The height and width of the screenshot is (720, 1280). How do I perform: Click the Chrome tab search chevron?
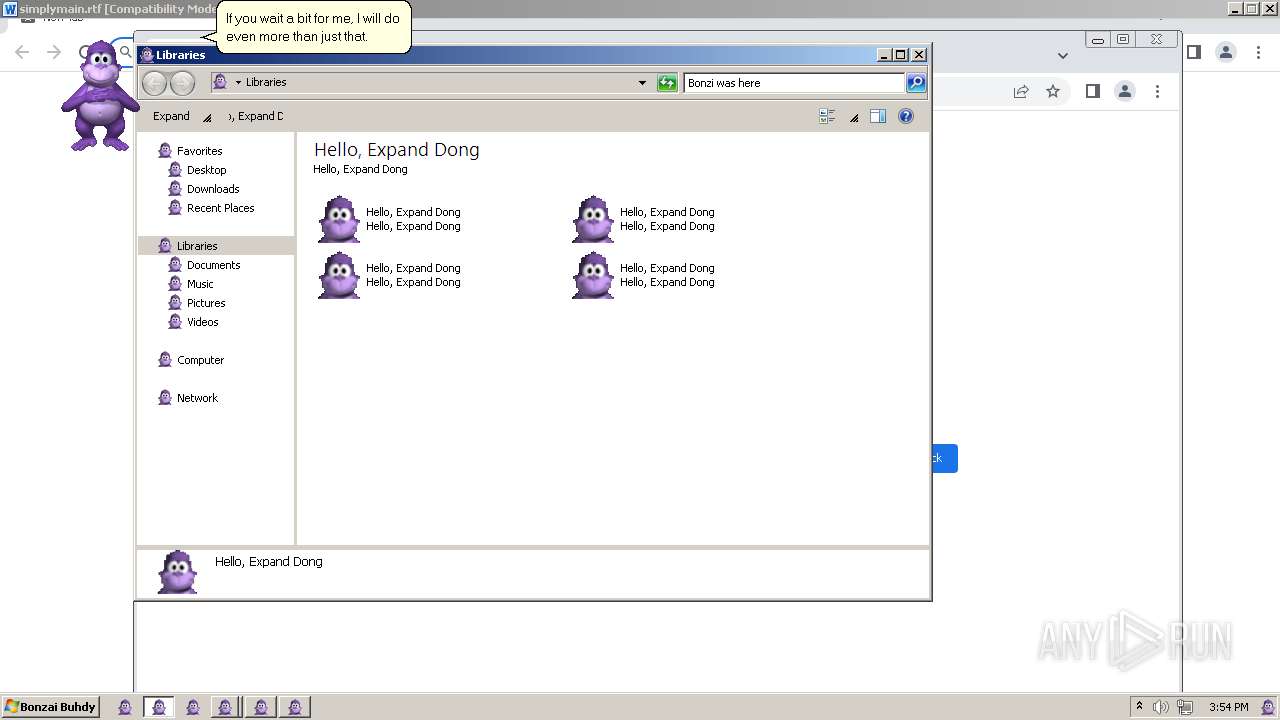1063,56
